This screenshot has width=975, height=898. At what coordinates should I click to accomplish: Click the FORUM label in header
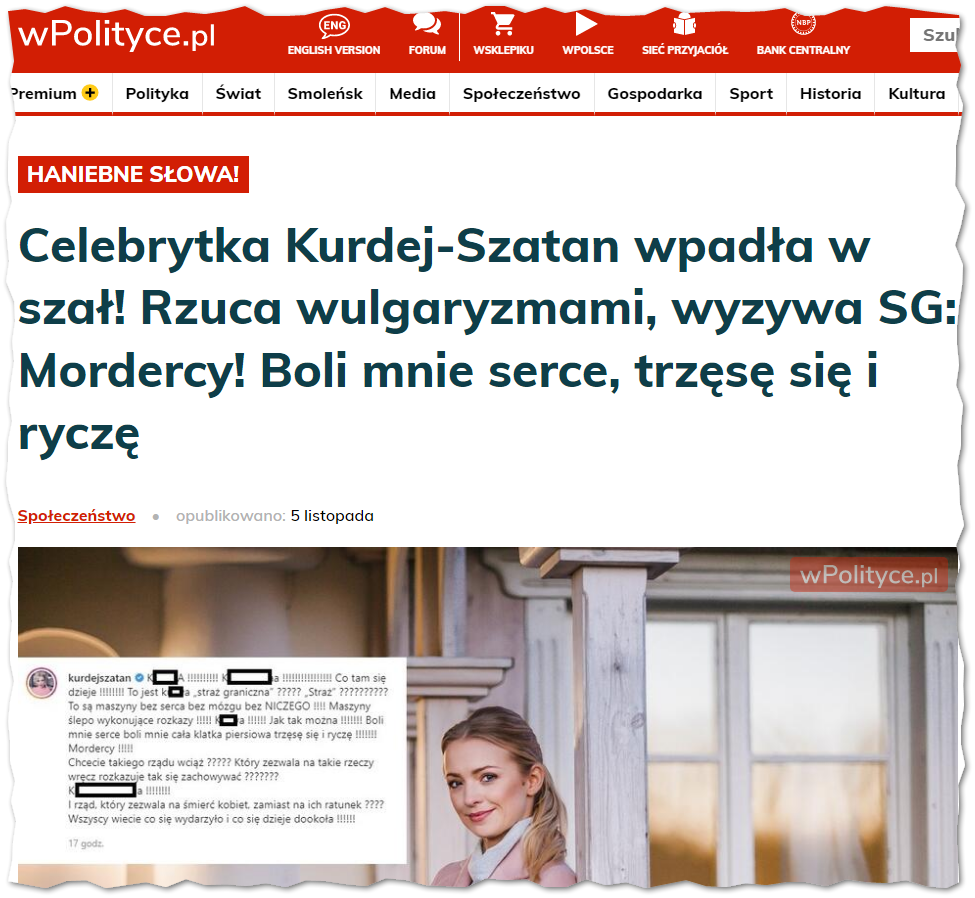427,50
